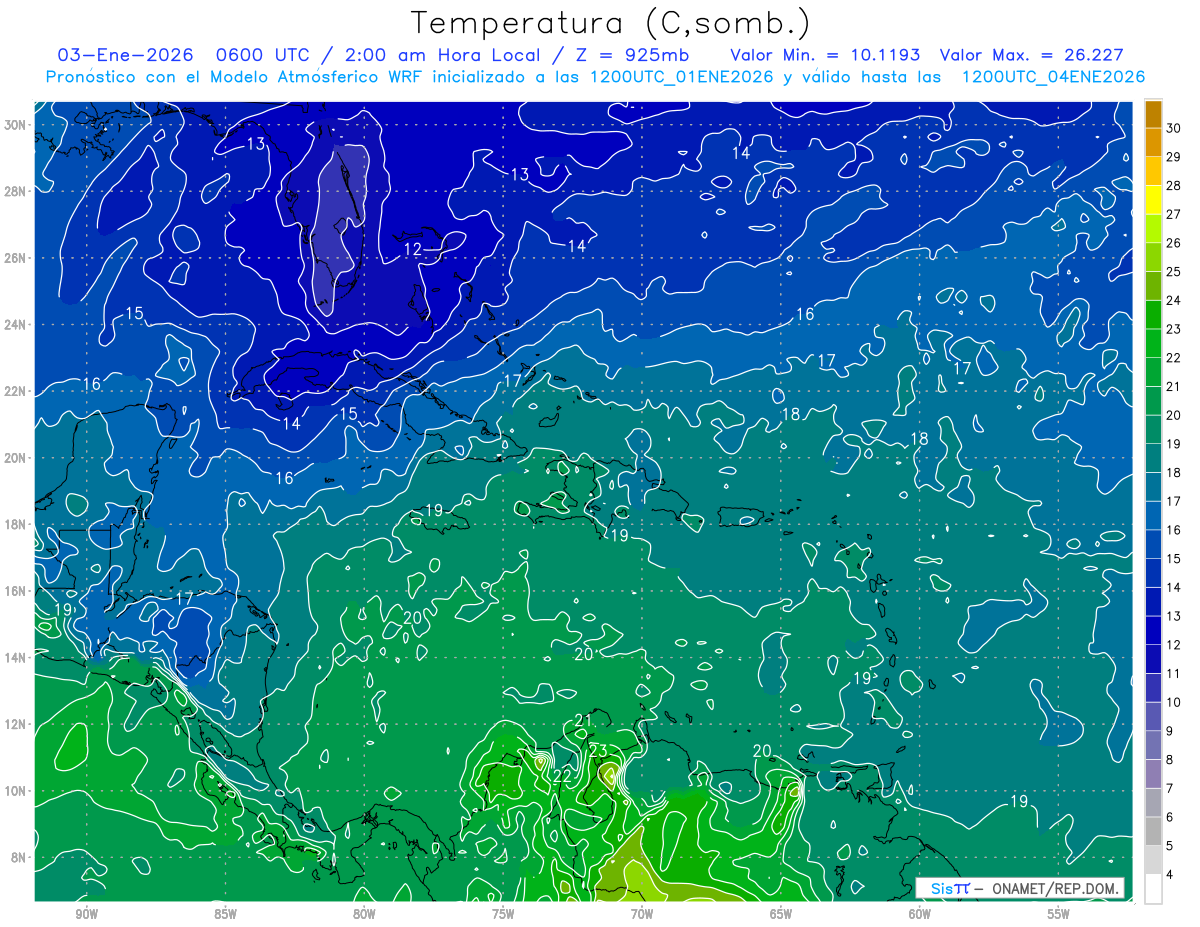Click the legend value 30
Image resolution: width=1200 pixels, height=927 pixels.
click(1173, 128)
